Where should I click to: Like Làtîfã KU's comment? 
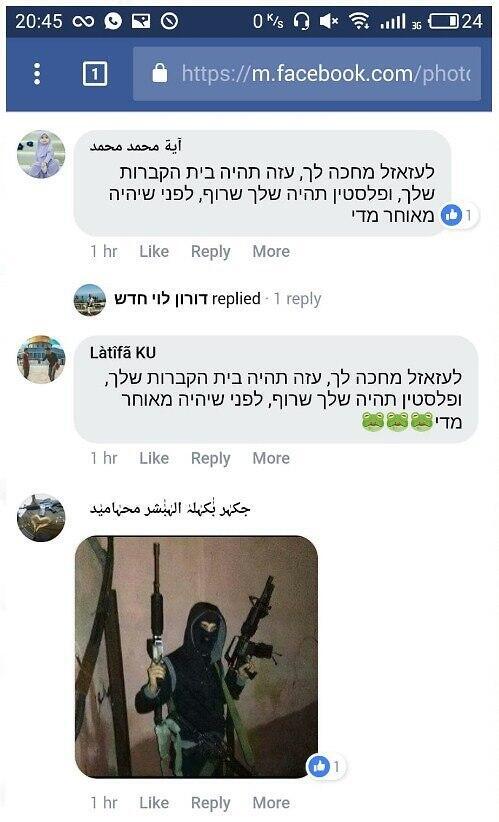pyautogui.click(x=154, y=458)
